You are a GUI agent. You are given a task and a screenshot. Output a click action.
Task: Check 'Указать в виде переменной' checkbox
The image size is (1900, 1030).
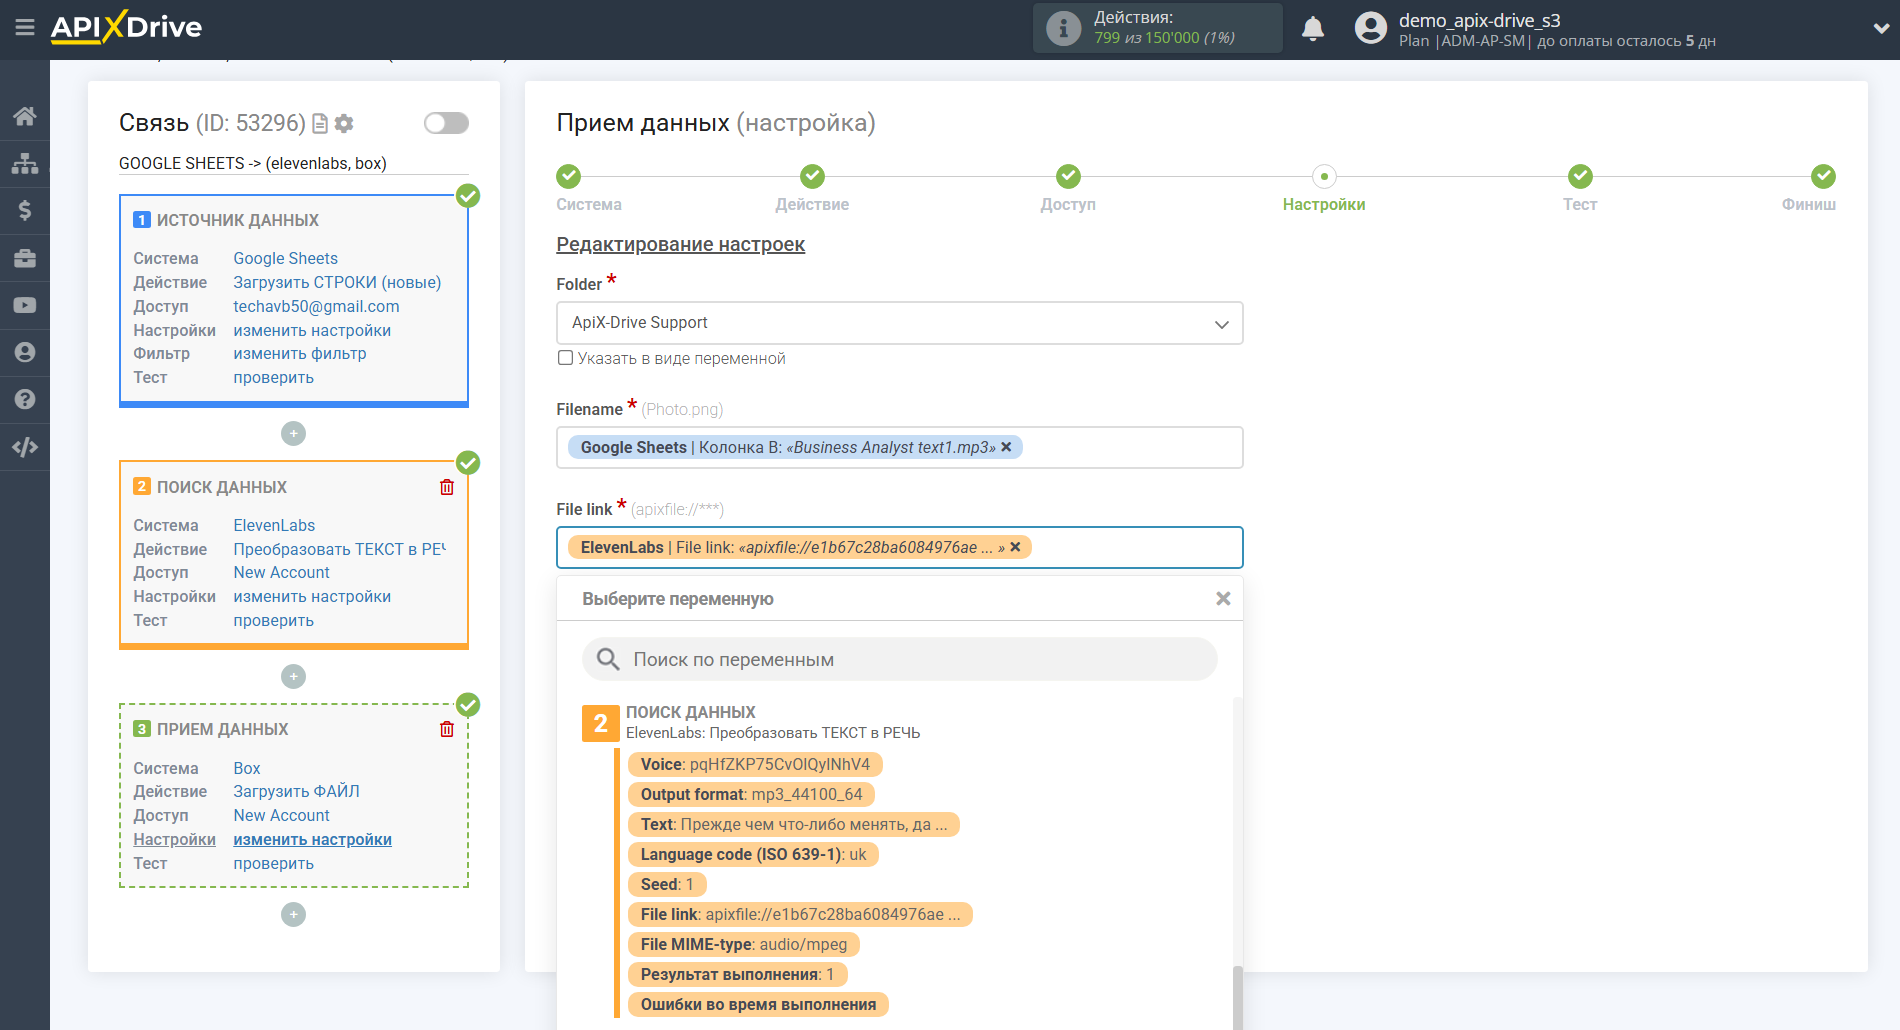click(x=566, y=358)
